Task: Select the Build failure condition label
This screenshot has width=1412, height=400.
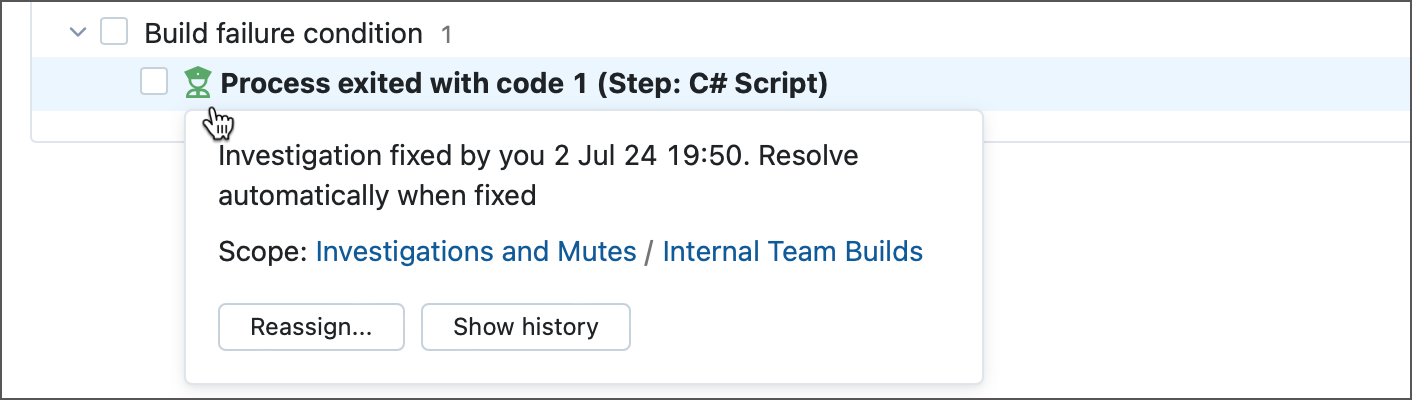Action: tap(283, 34)
